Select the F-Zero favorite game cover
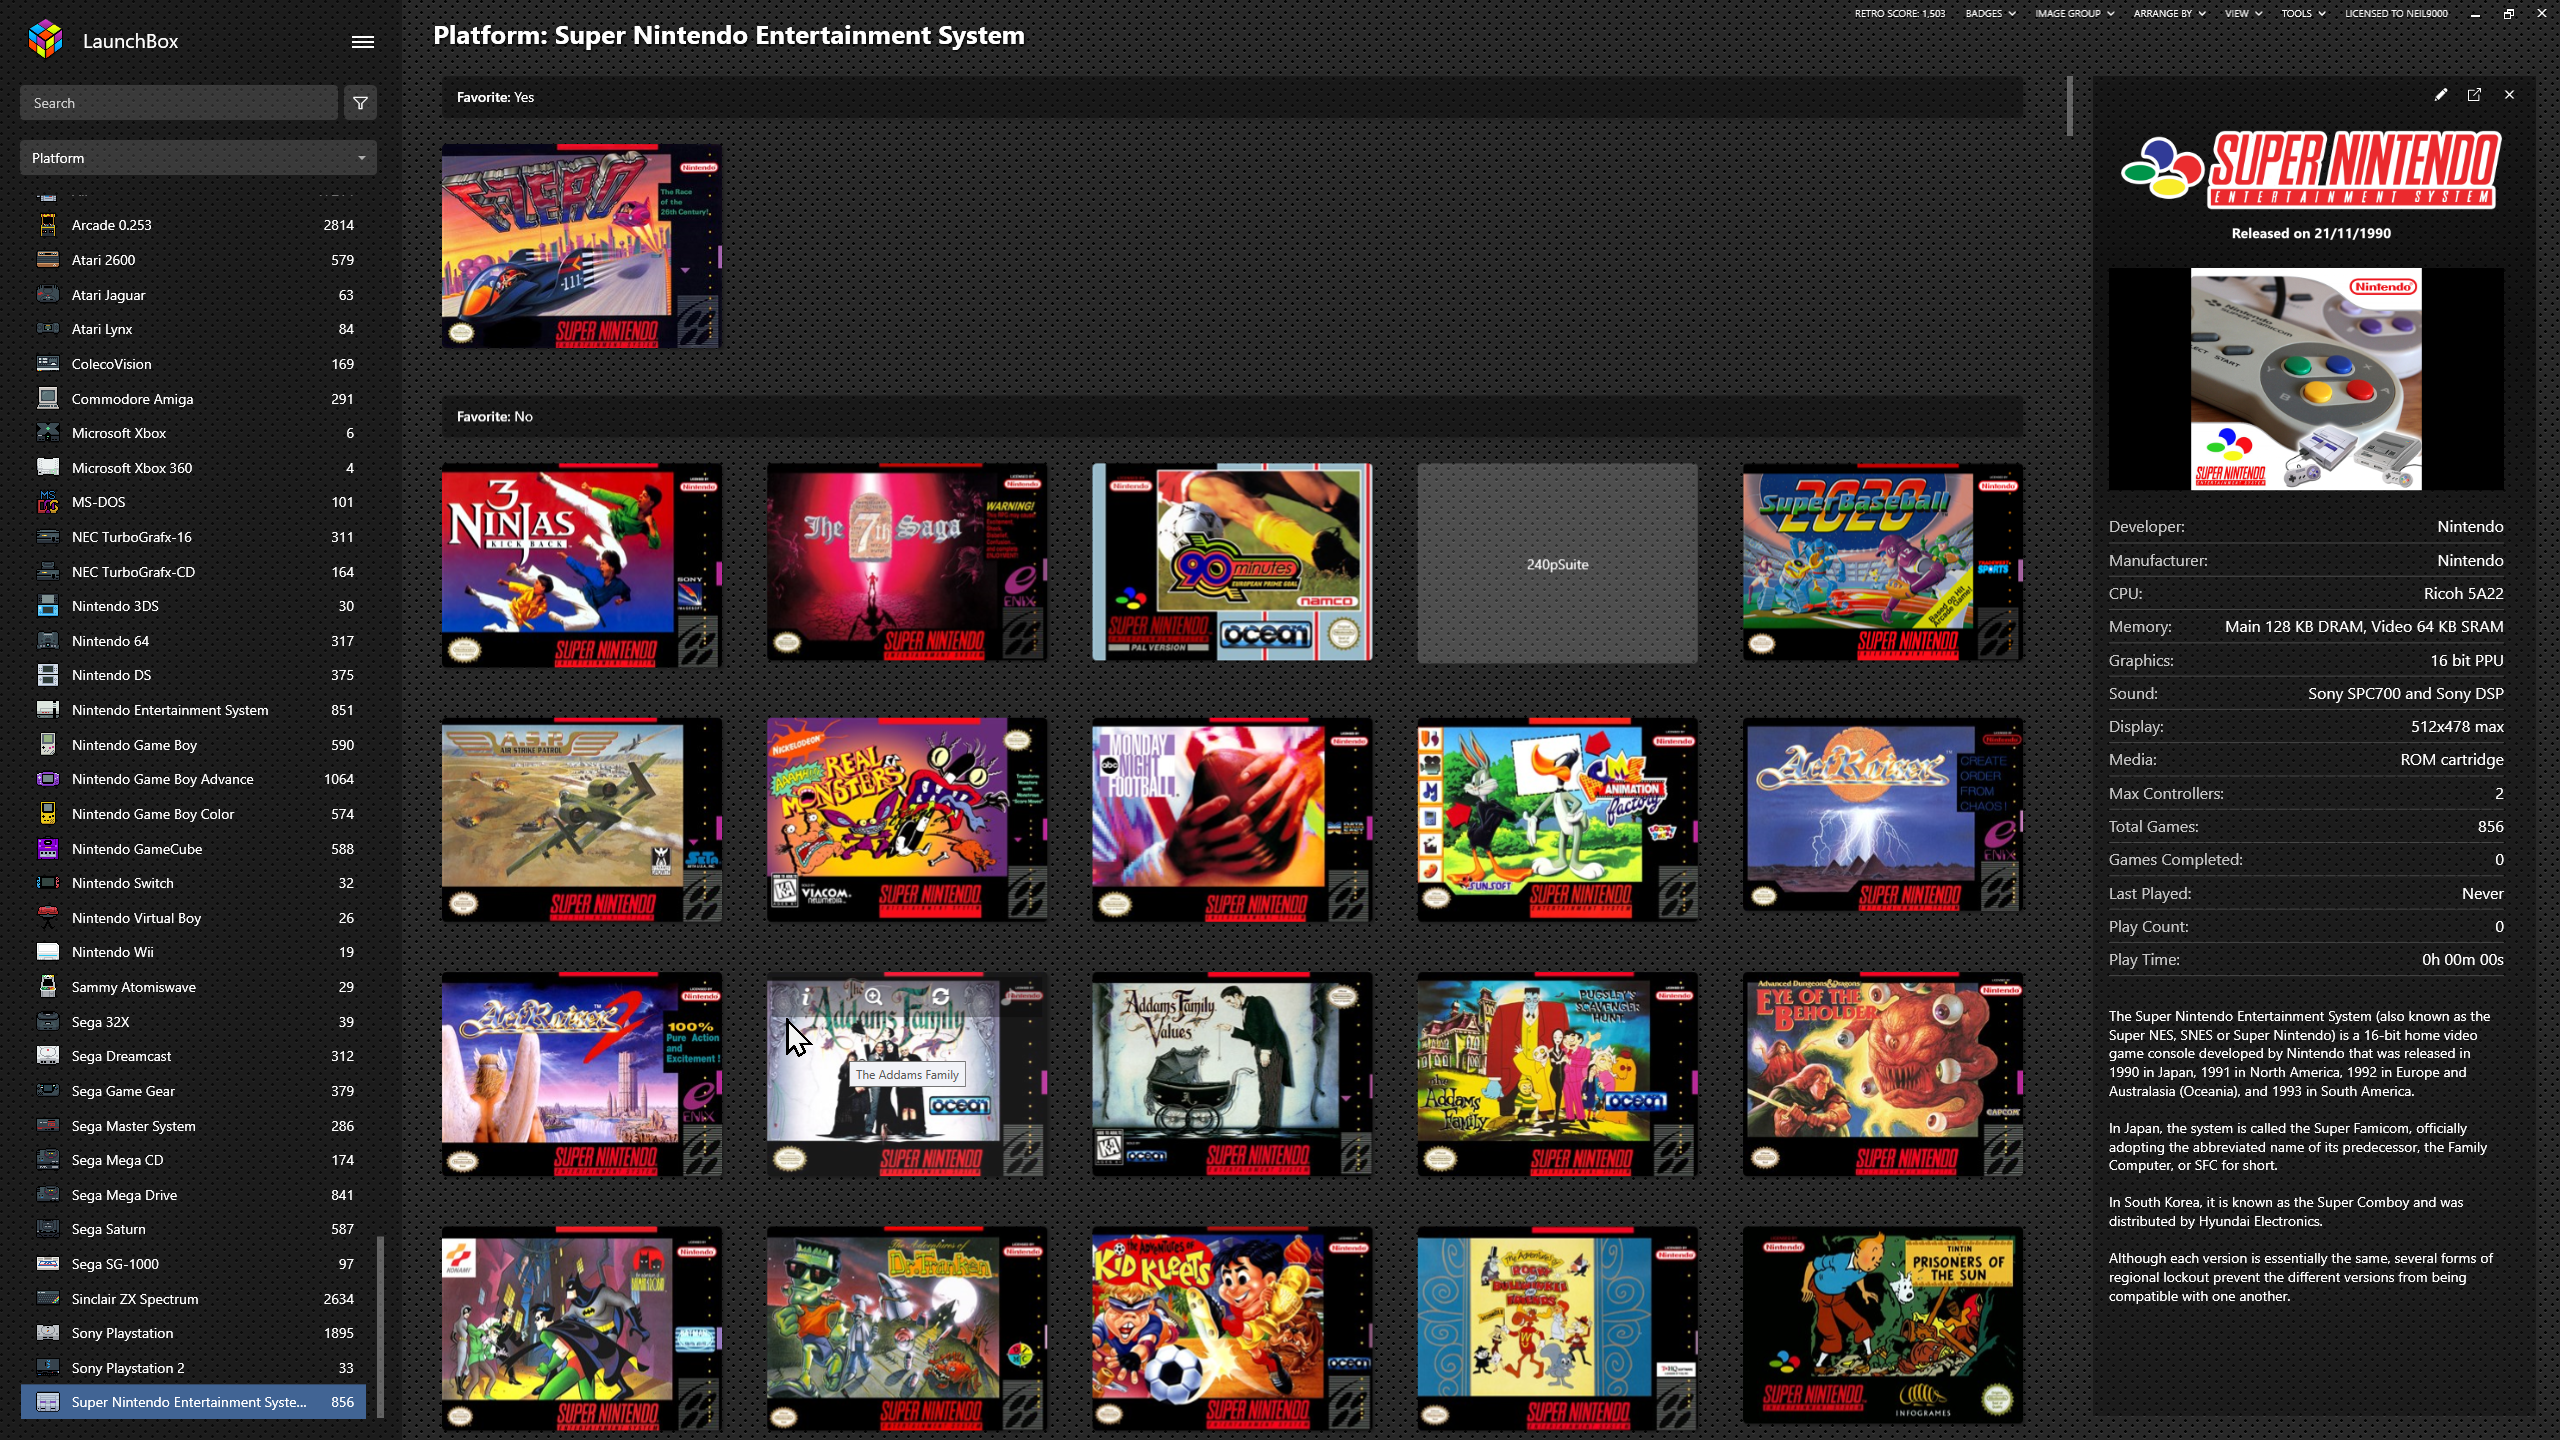 pyautogui.click(x=582, y=246)
